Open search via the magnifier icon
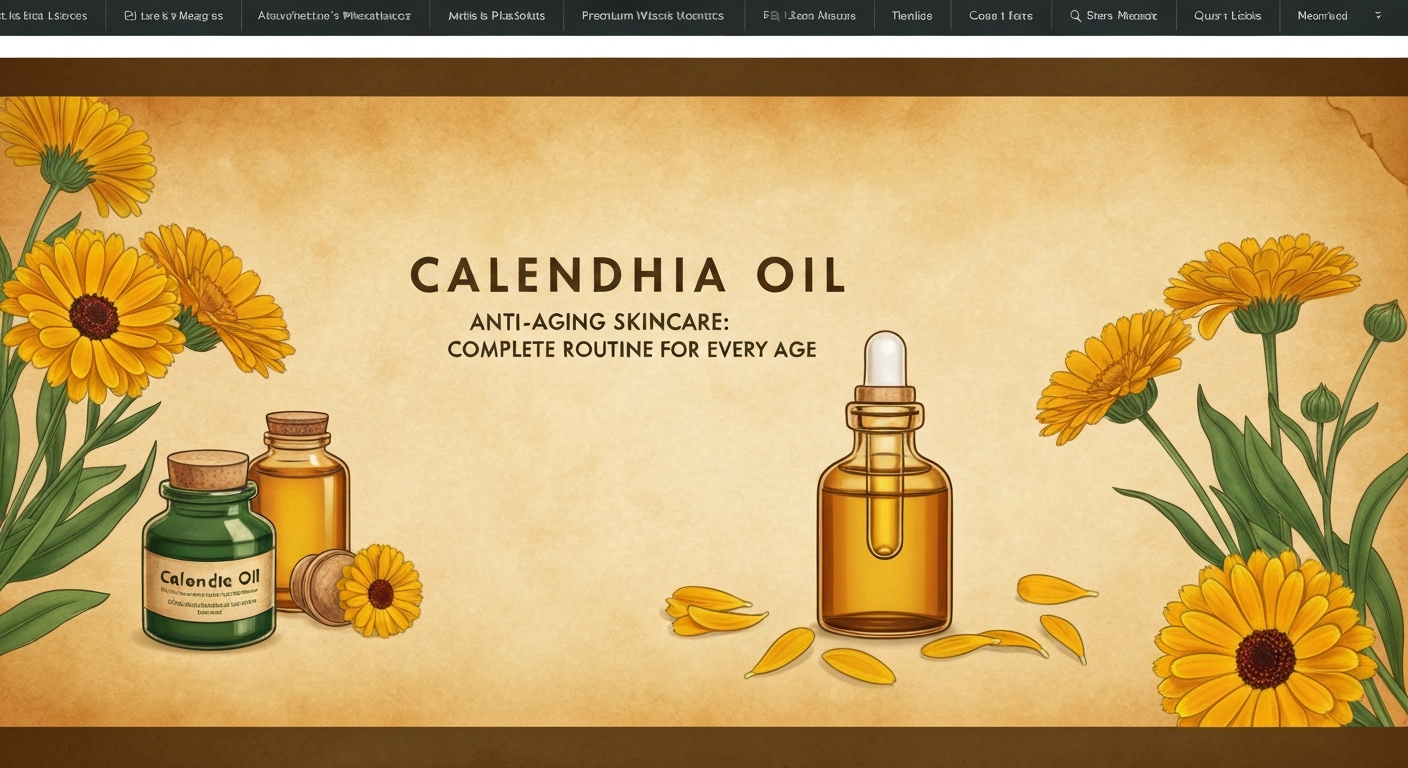Screen dimensions: 1408x768 [1074, 16]
